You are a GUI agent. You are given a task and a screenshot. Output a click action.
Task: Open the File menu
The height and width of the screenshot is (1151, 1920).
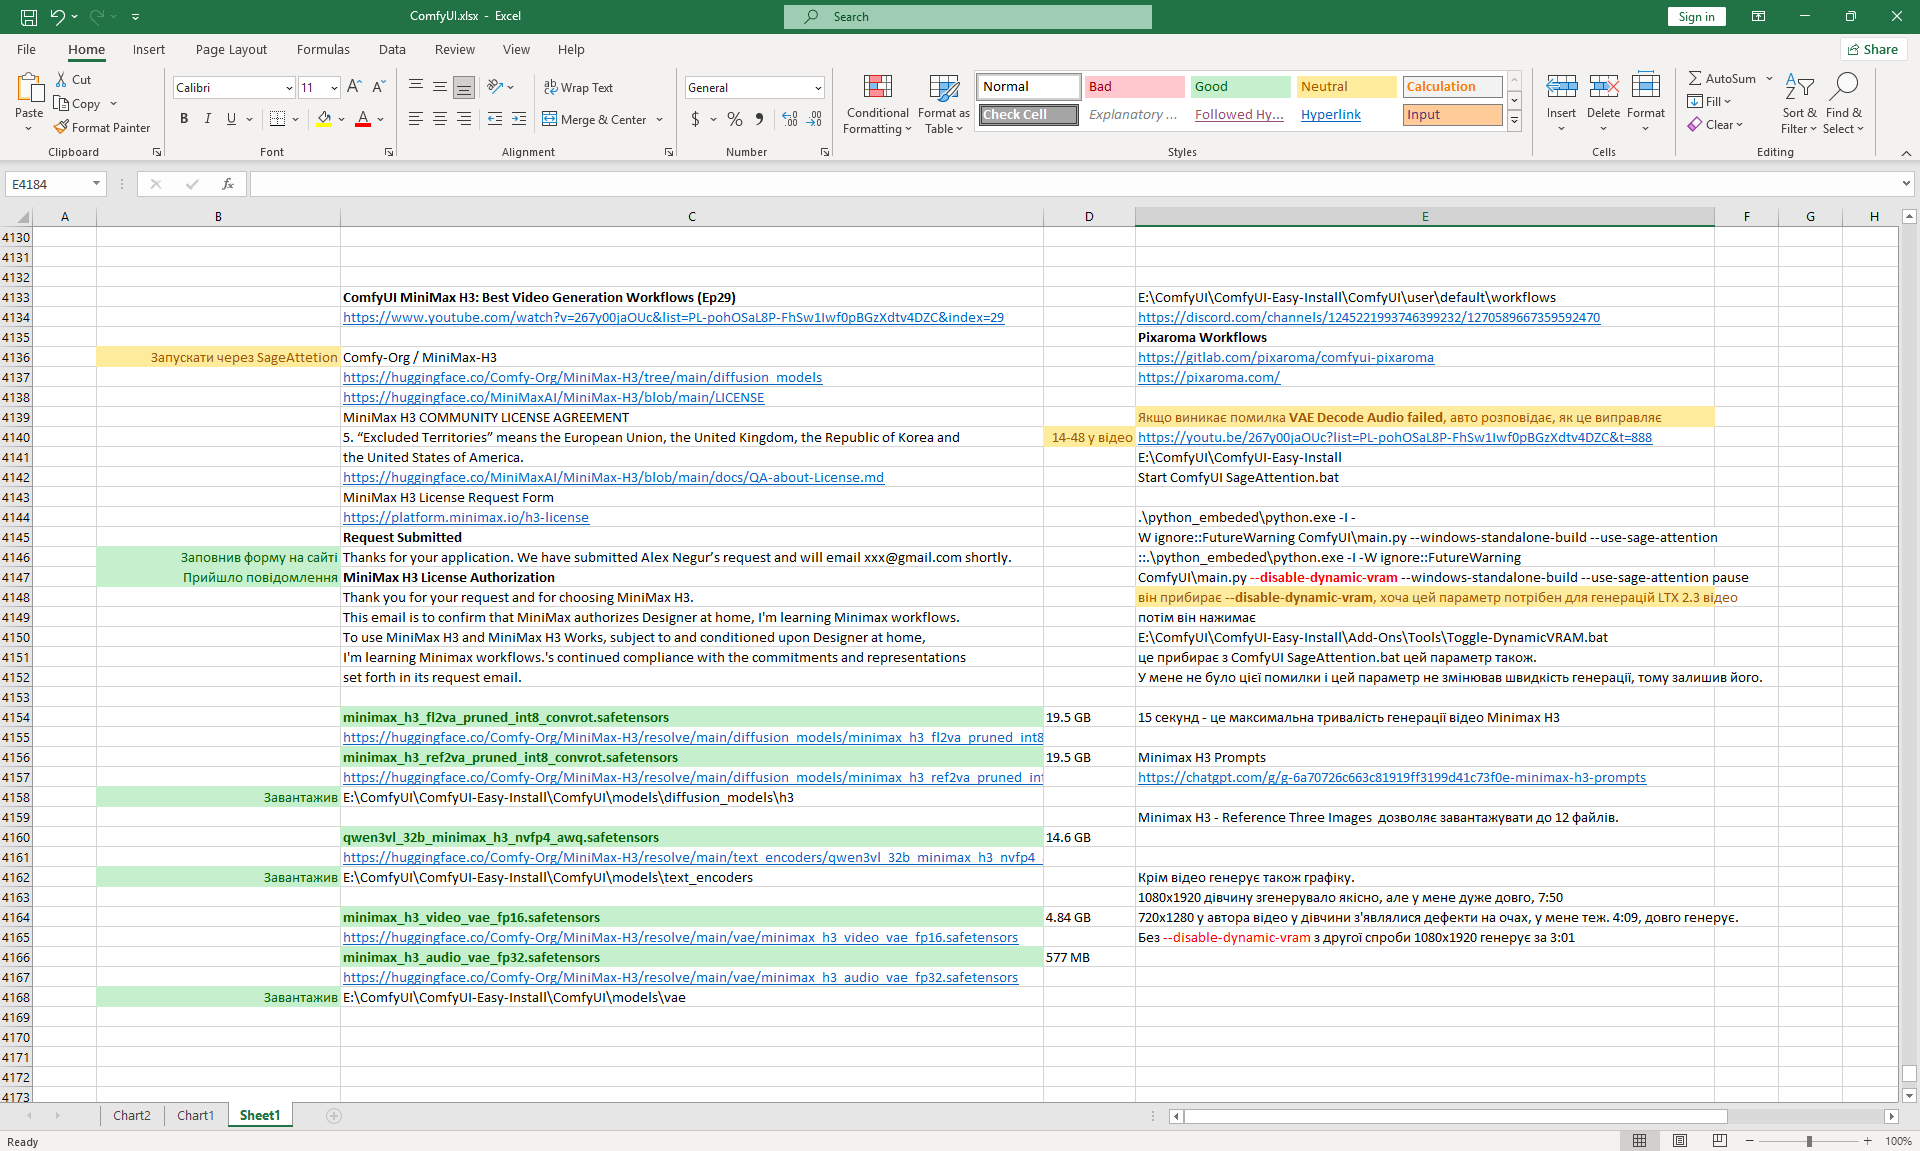(x=27, y=50)
